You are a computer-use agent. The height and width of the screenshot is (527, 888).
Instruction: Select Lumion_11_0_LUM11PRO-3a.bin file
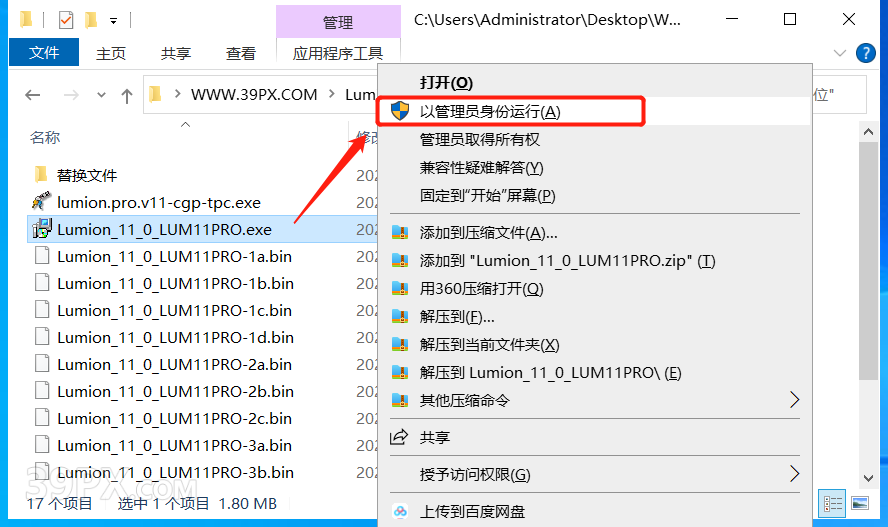point(174,446)
